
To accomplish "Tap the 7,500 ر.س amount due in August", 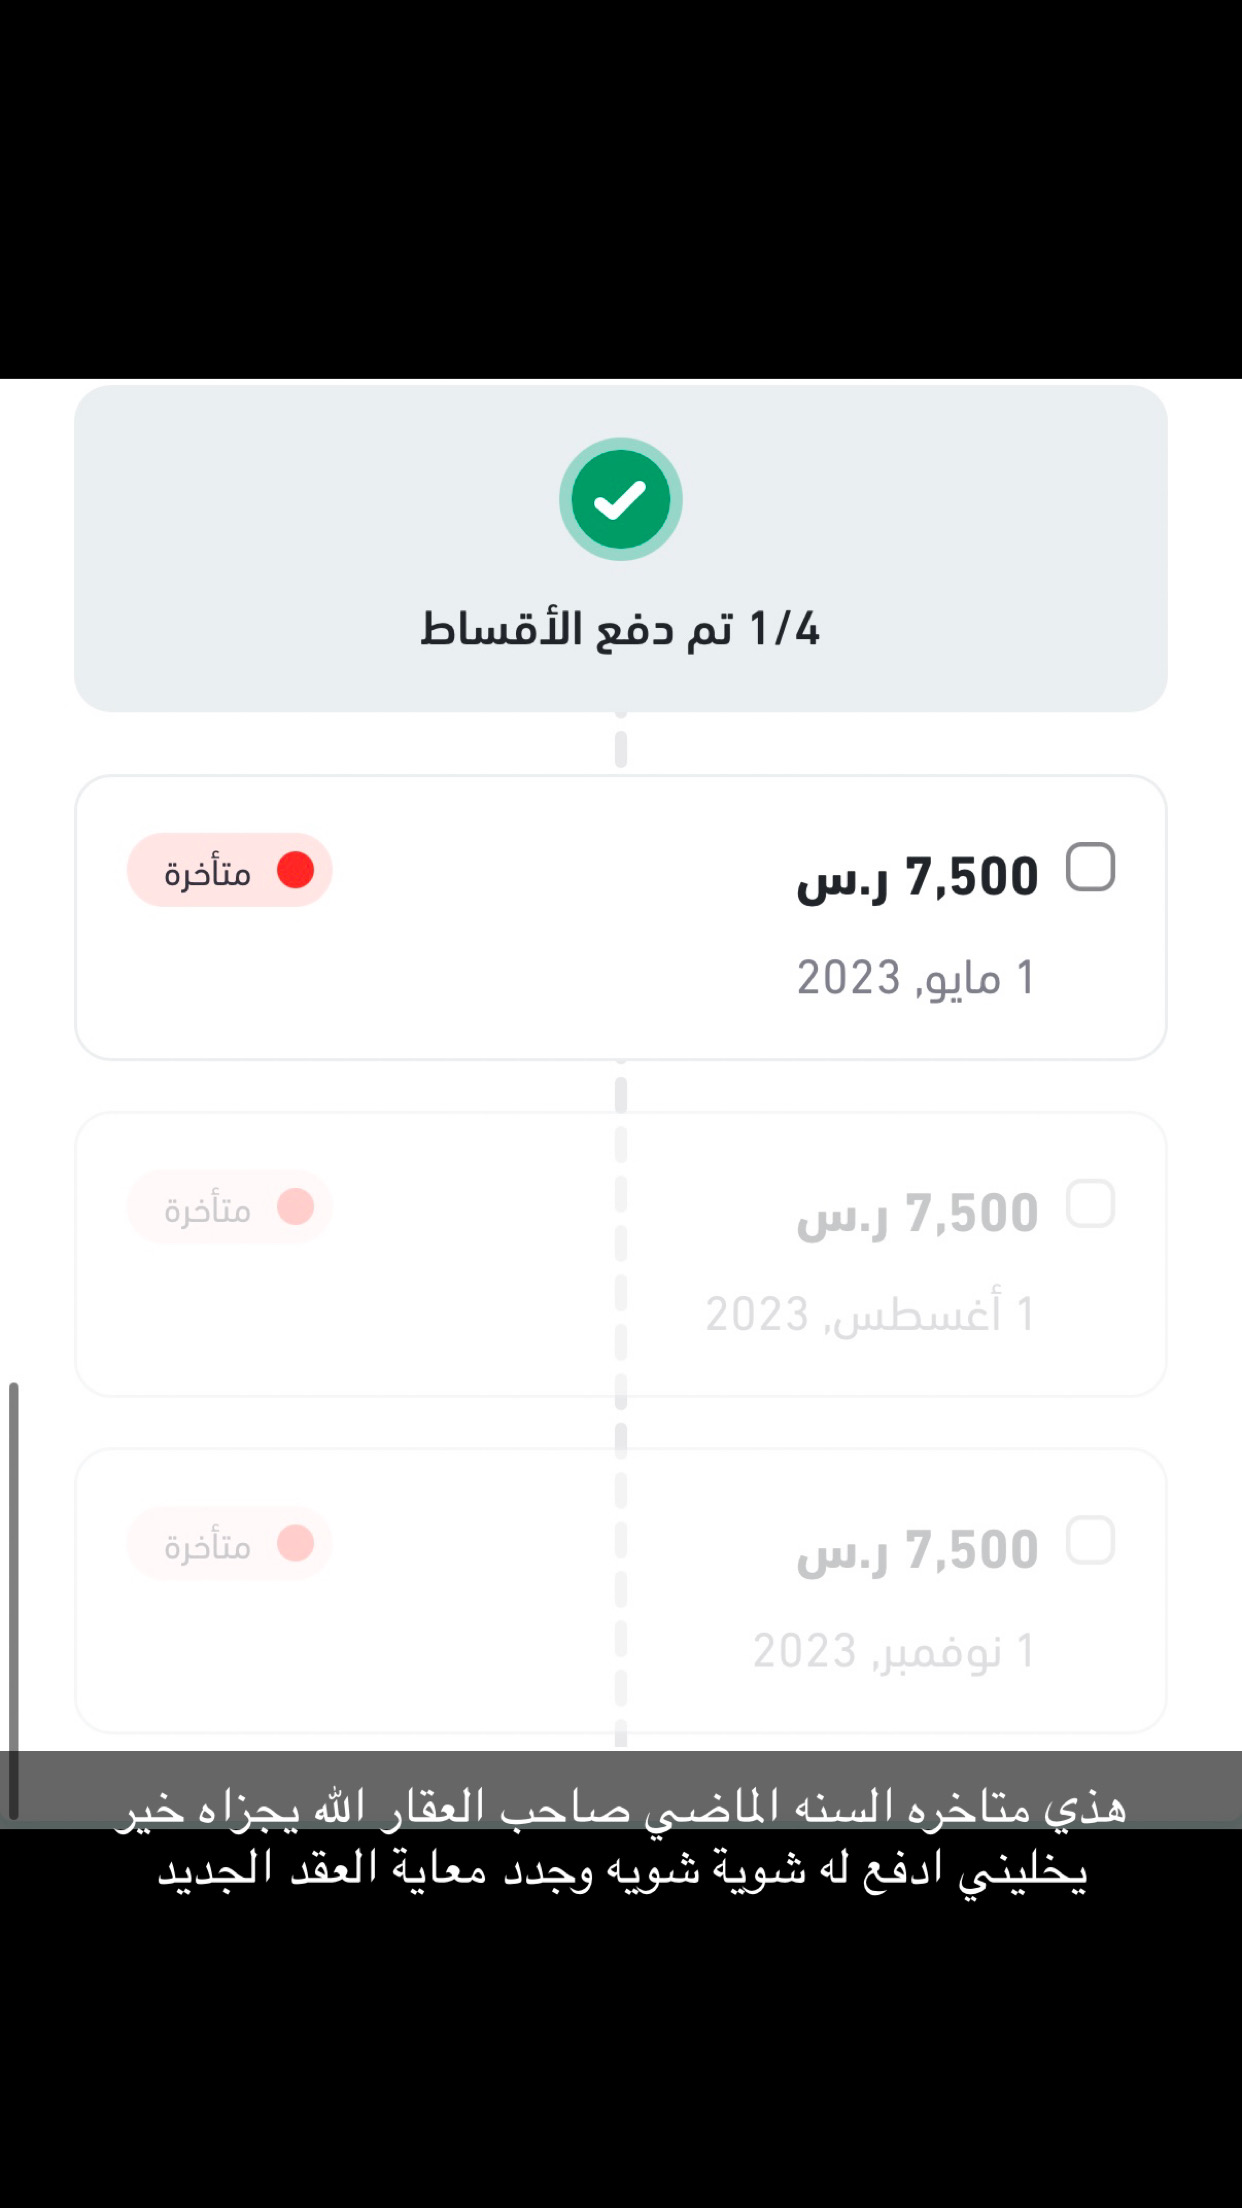I will [917, 1214].
